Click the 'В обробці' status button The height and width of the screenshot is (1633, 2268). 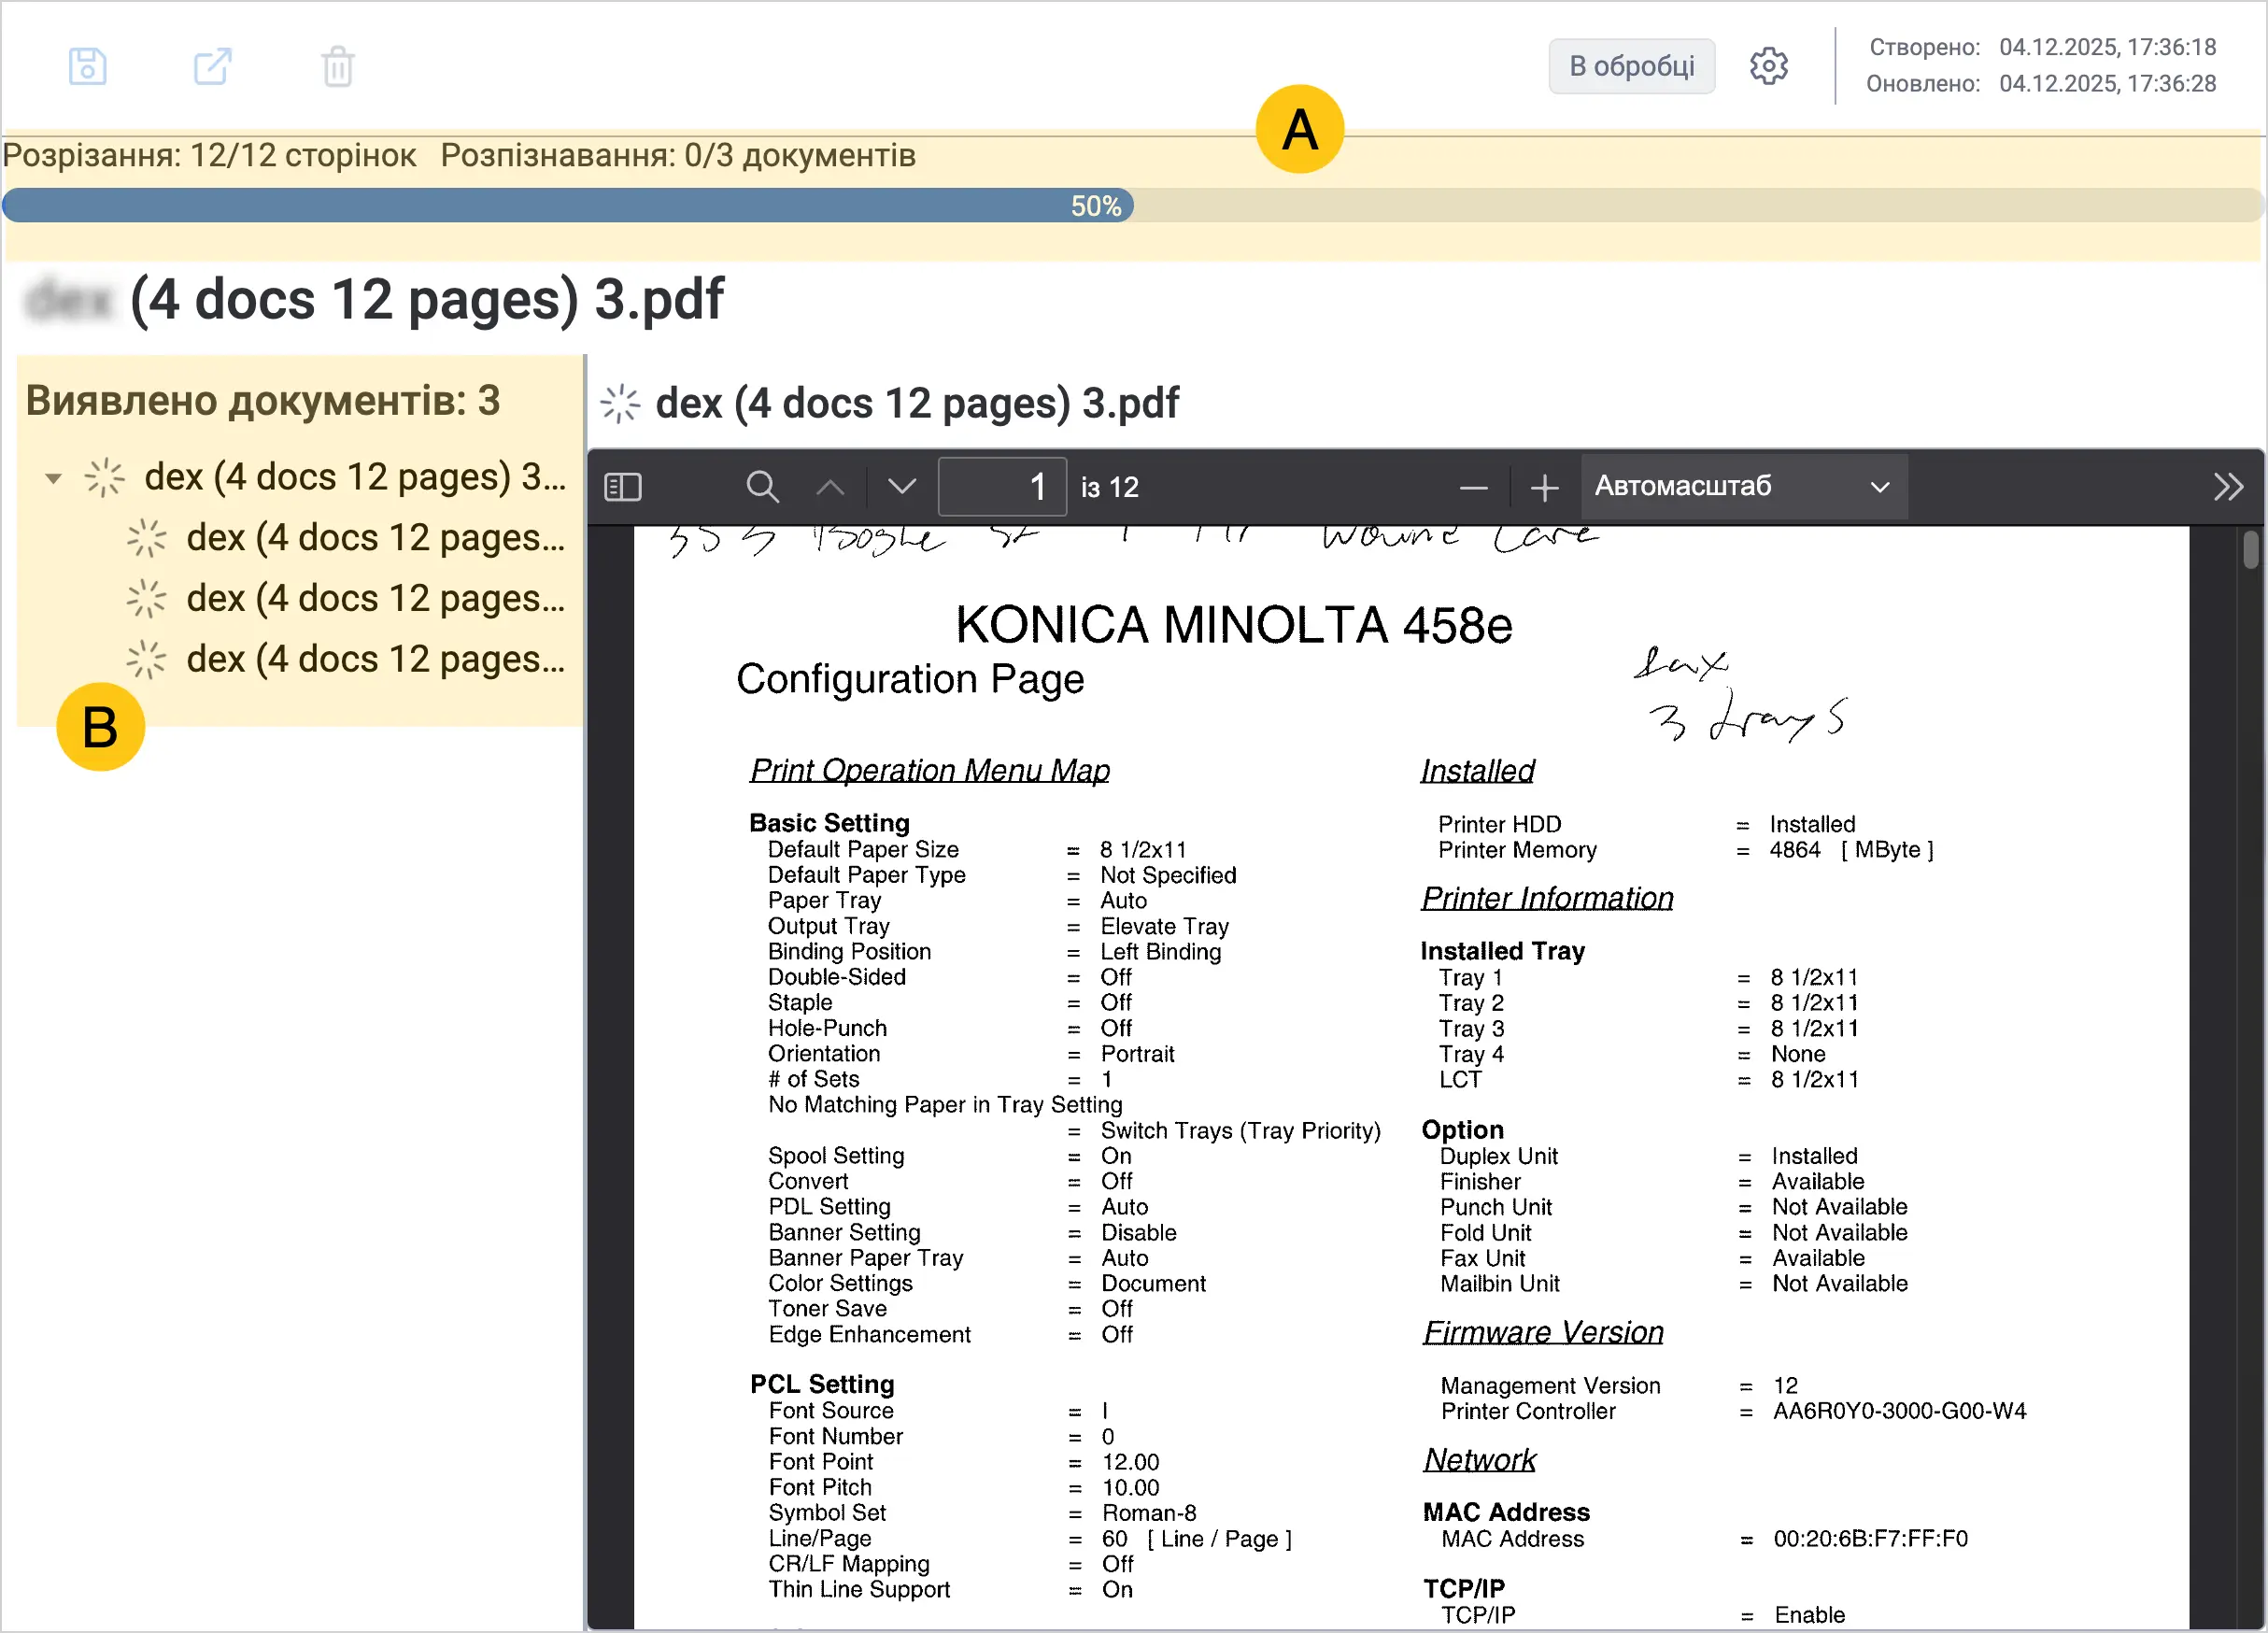click(x=1631, y=66)
